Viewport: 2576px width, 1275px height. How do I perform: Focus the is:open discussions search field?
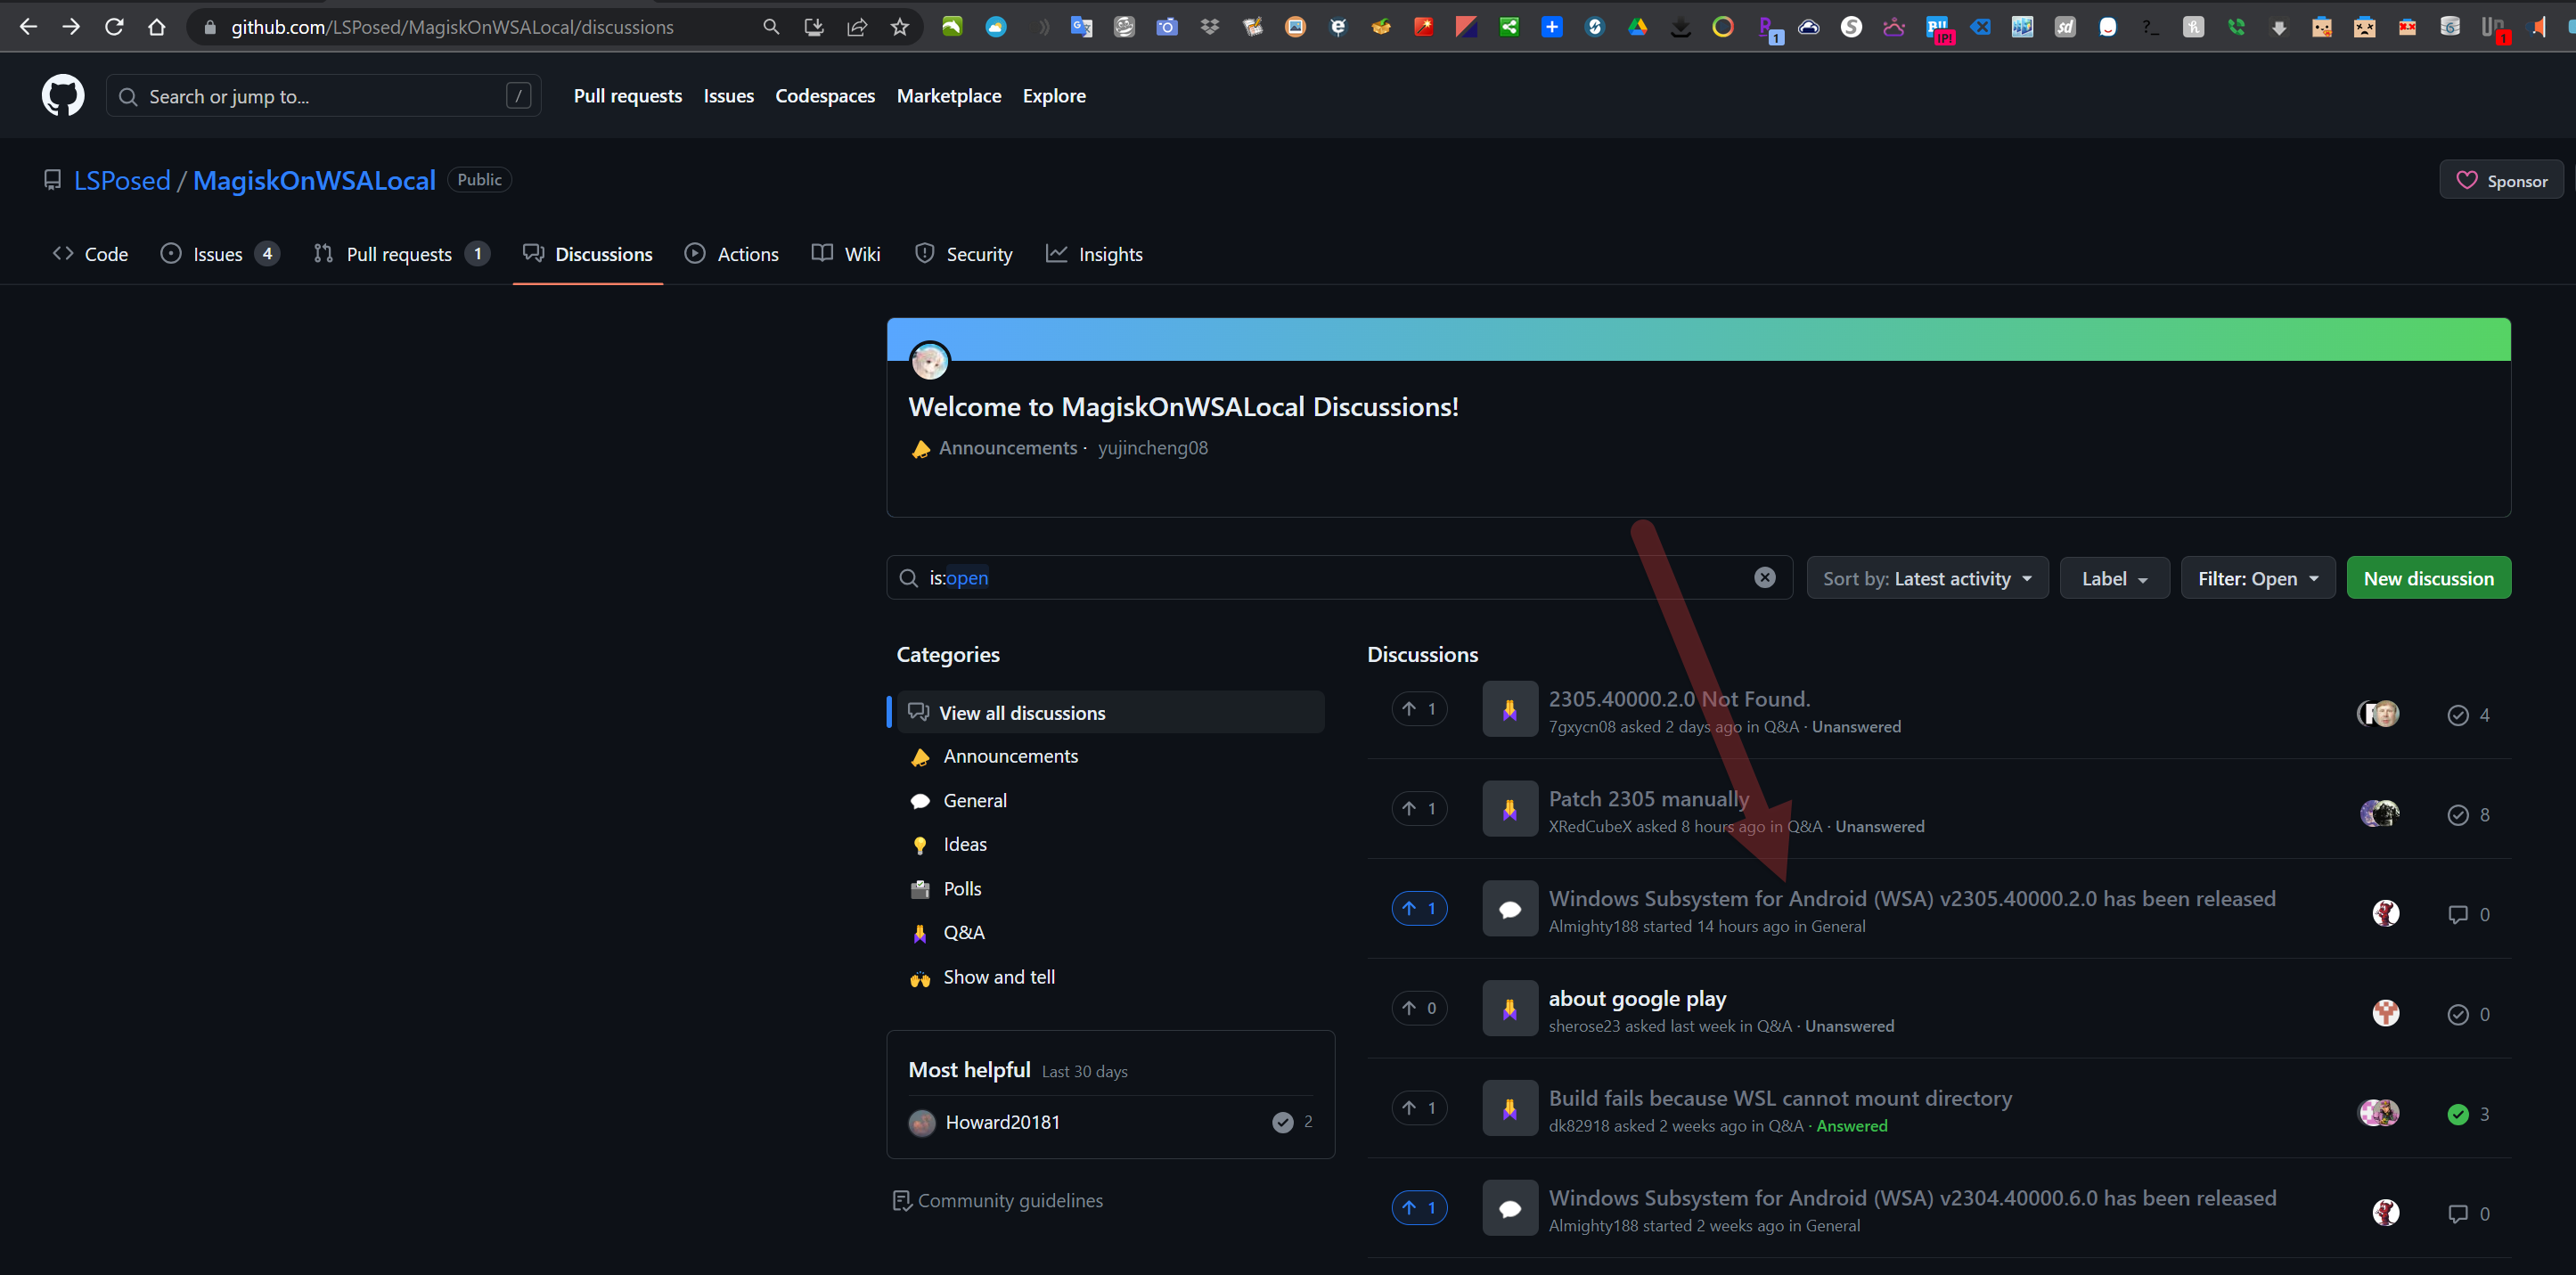[x=1339, y=578]
